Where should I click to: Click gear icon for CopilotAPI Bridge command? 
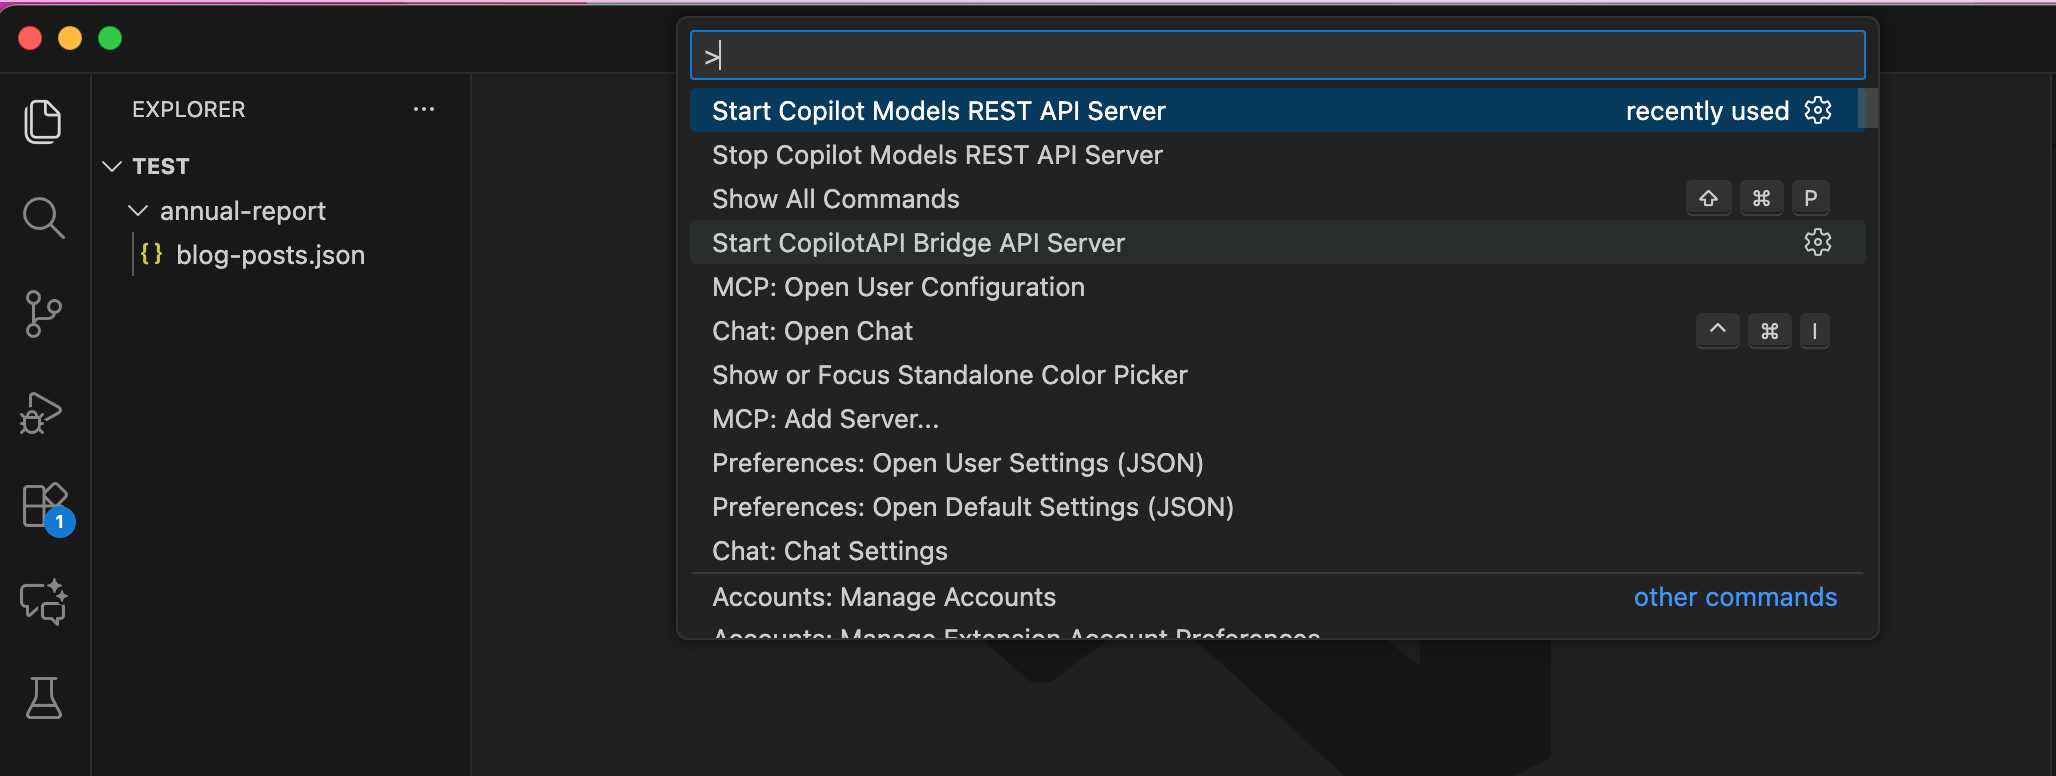[x=1817, y=242]
